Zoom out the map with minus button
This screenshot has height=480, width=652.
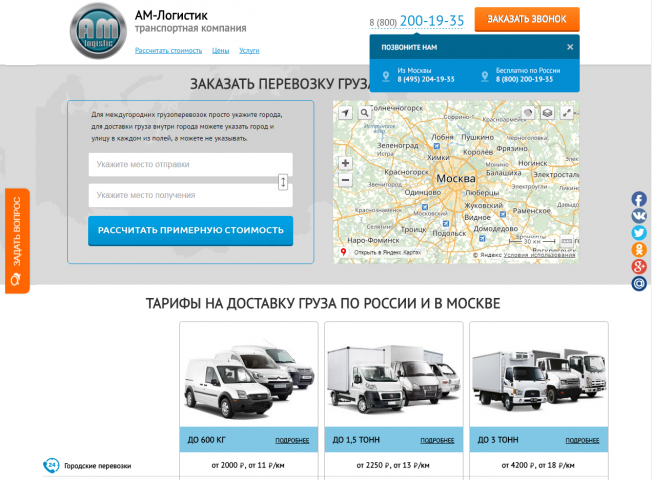tap(345, 180)
